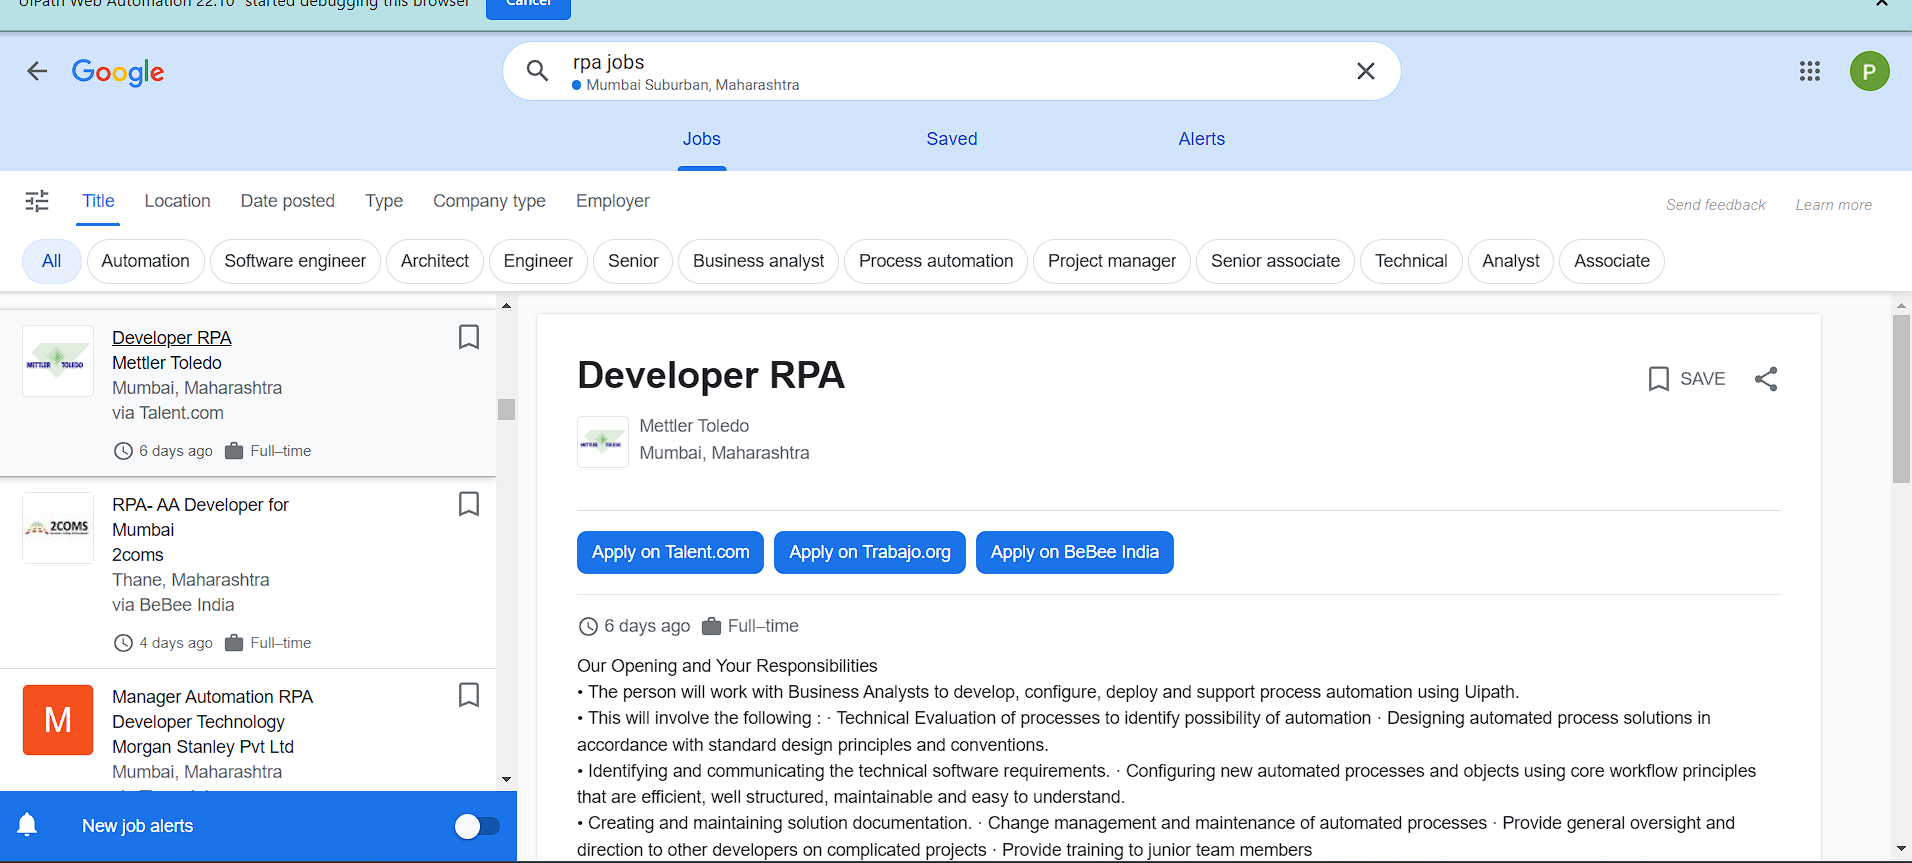This screenshot has height=863, width=1912.
Task: Open the 2COMS company logo
Action: (x=58, y=528)
